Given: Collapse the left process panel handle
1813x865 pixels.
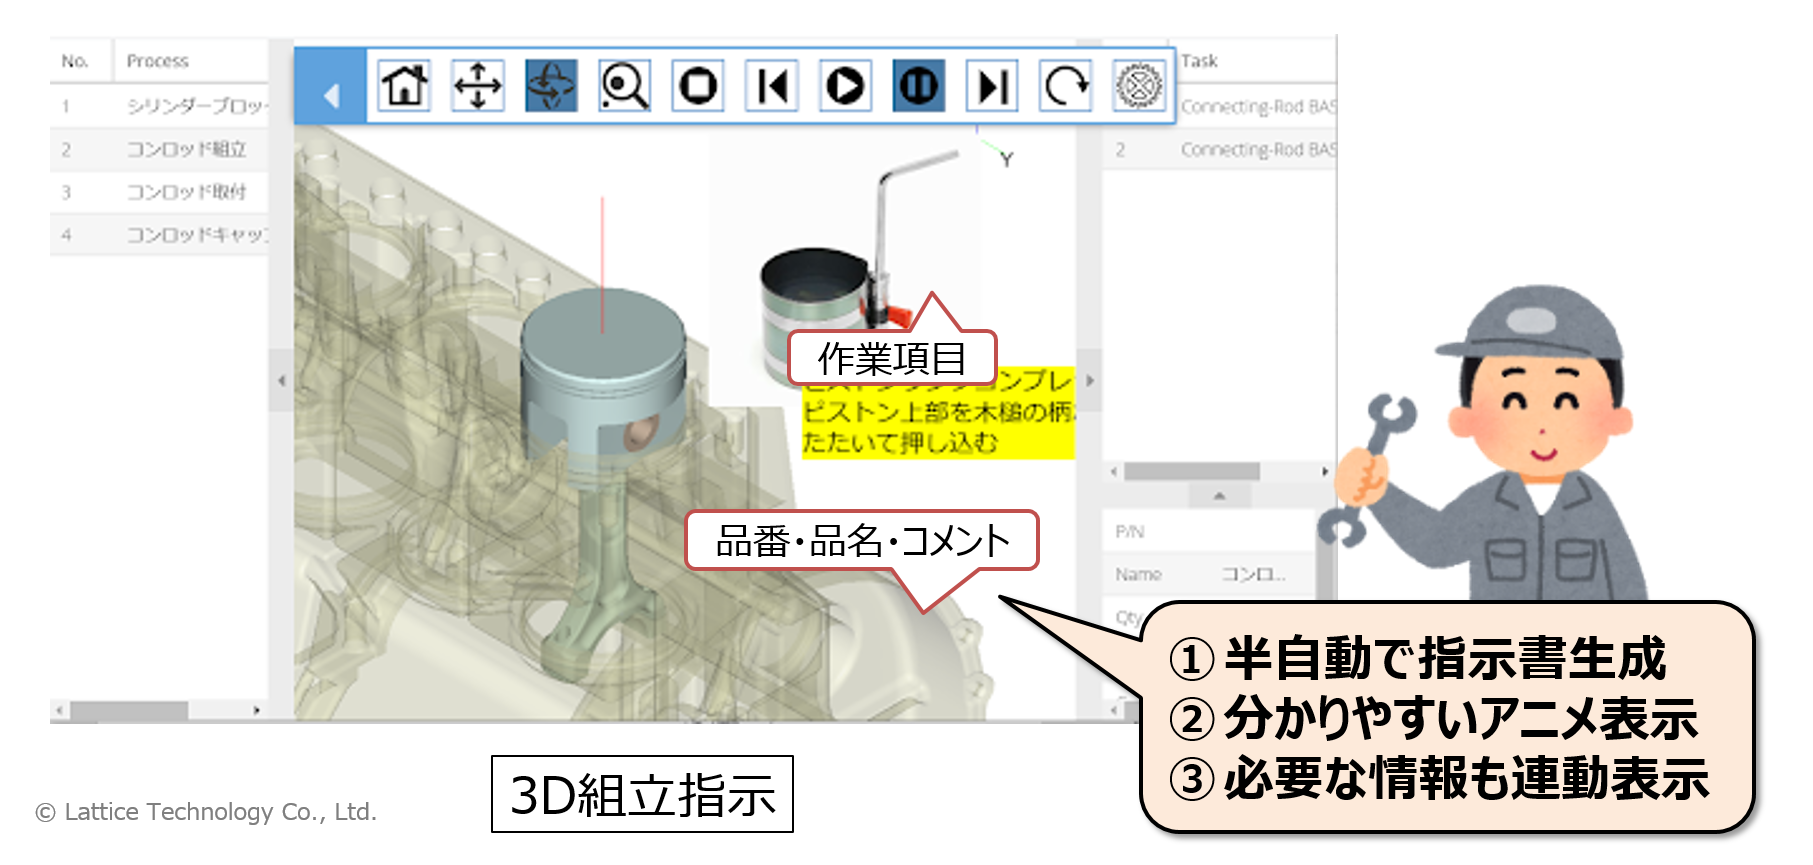Looking at the screenshot, I should click(x=282, y=380).
